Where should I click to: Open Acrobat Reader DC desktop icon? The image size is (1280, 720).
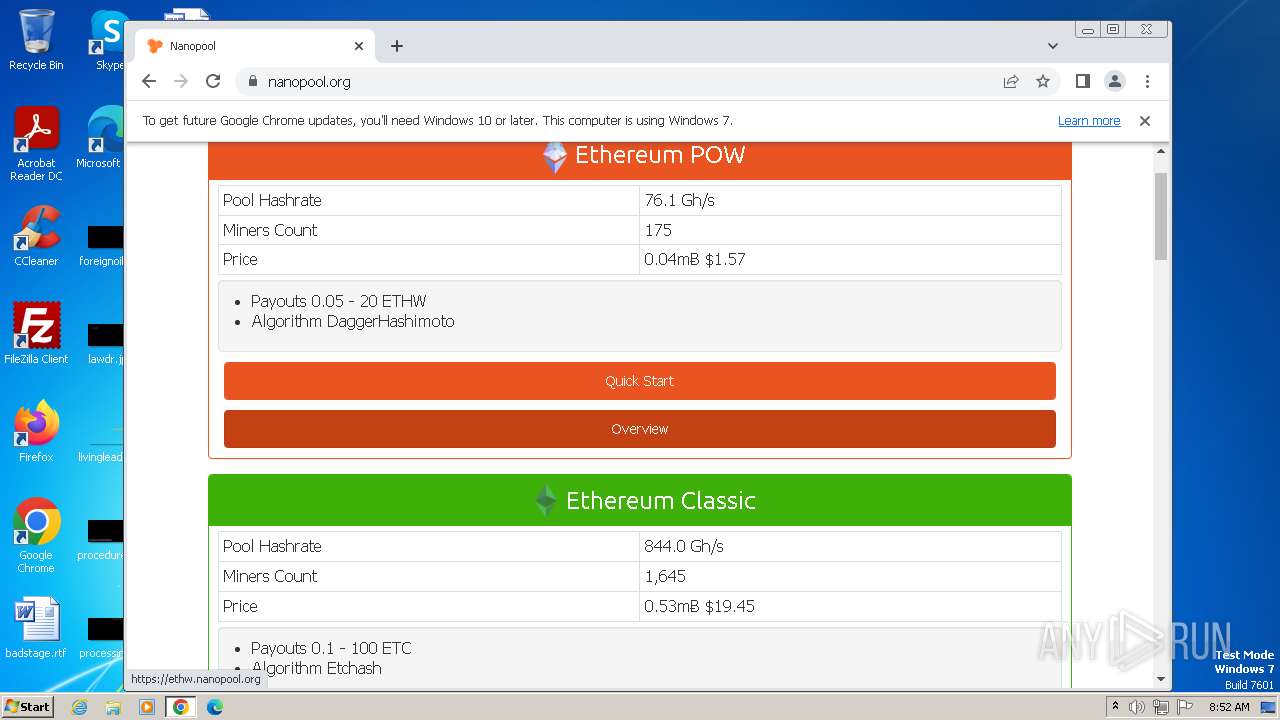tap(36, 144)
